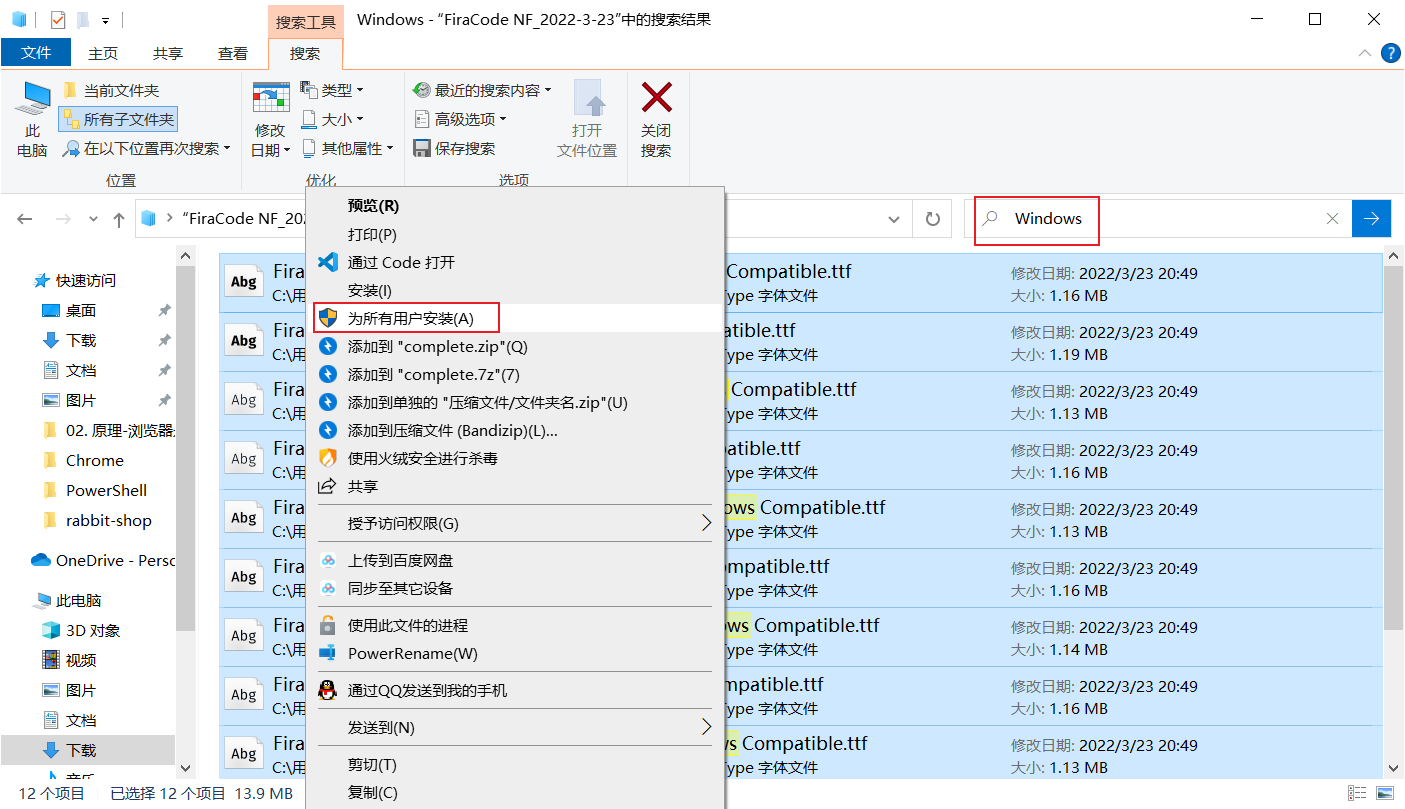
Task: Choose 安装(I) in context menu
Action: [x=514, y=290]
